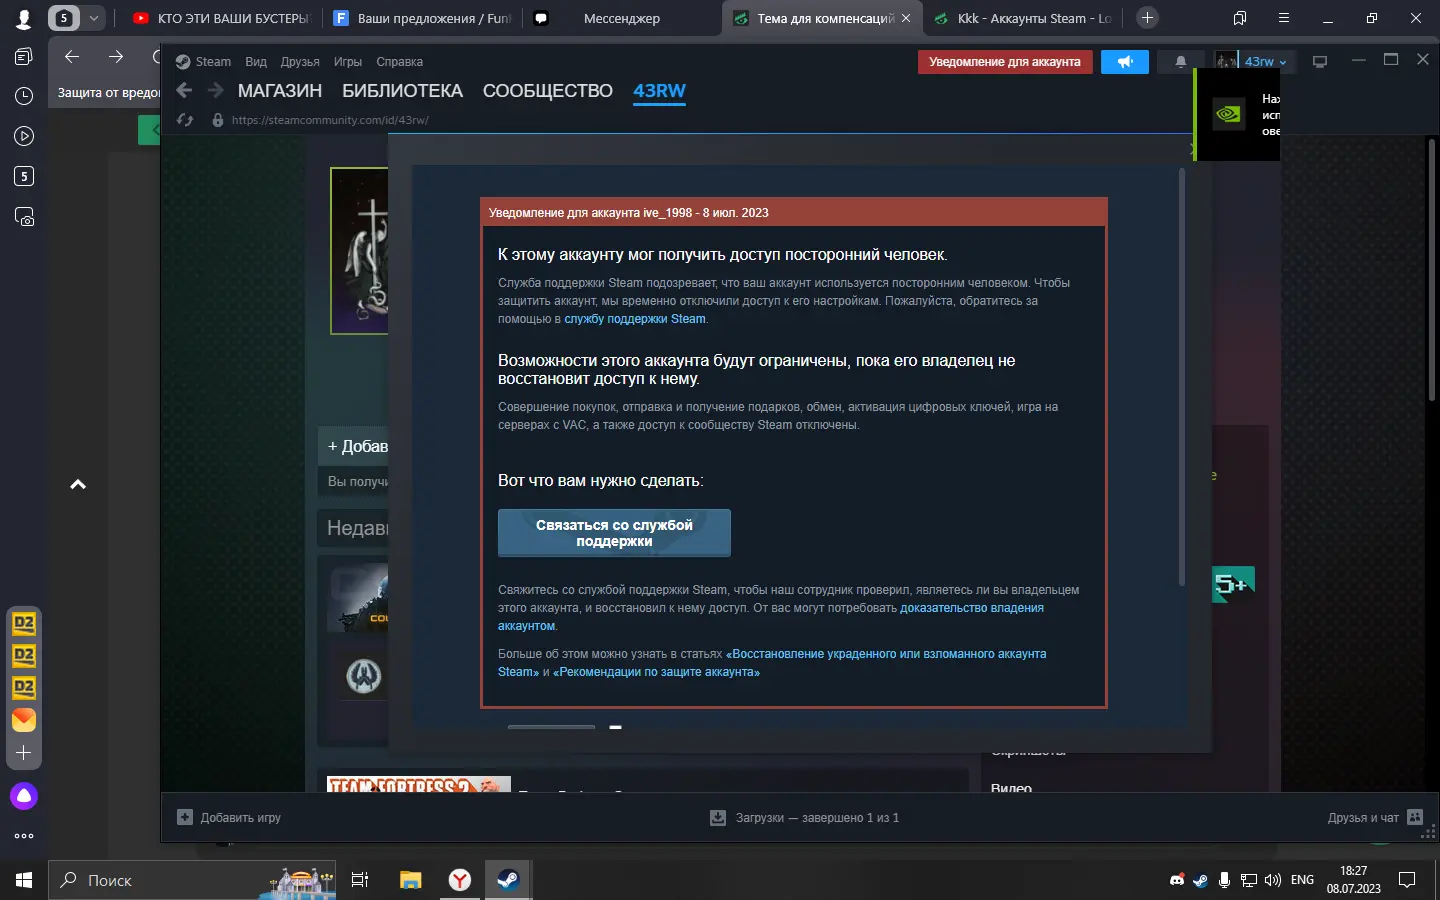Open the Вид menu

point(256,62)
